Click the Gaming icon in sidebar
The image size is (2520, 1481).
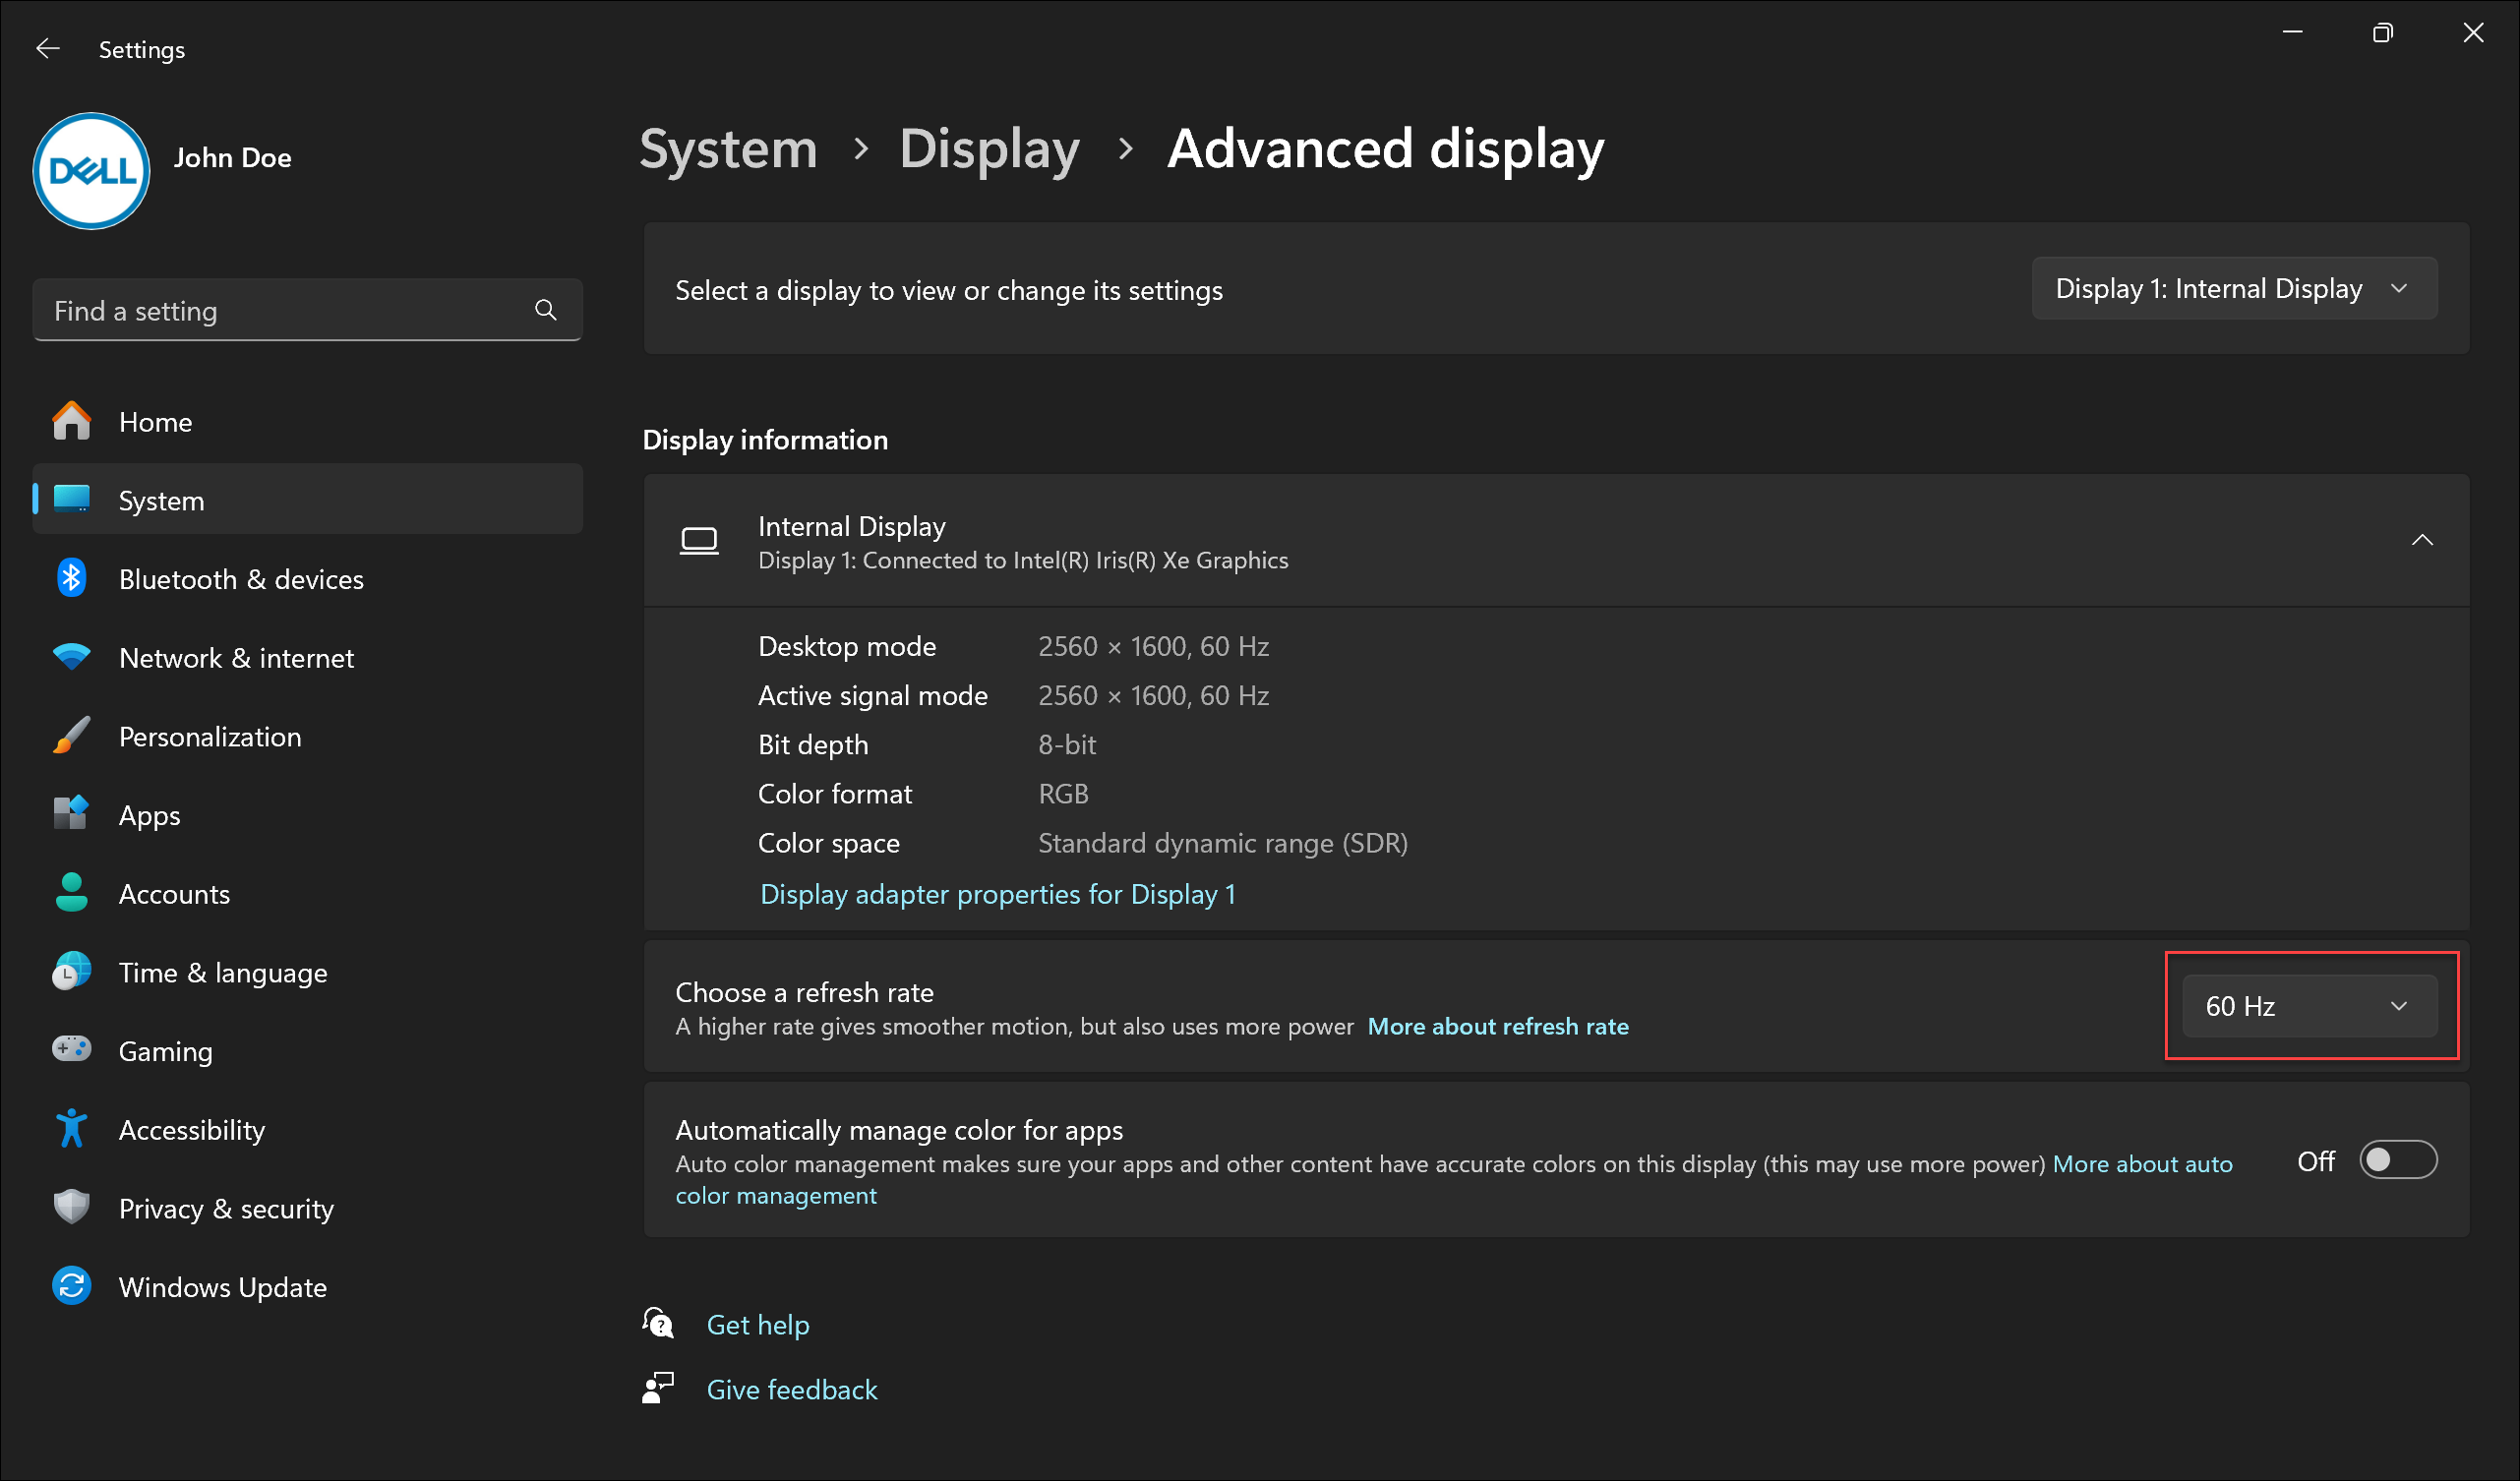click(71, 1051)
